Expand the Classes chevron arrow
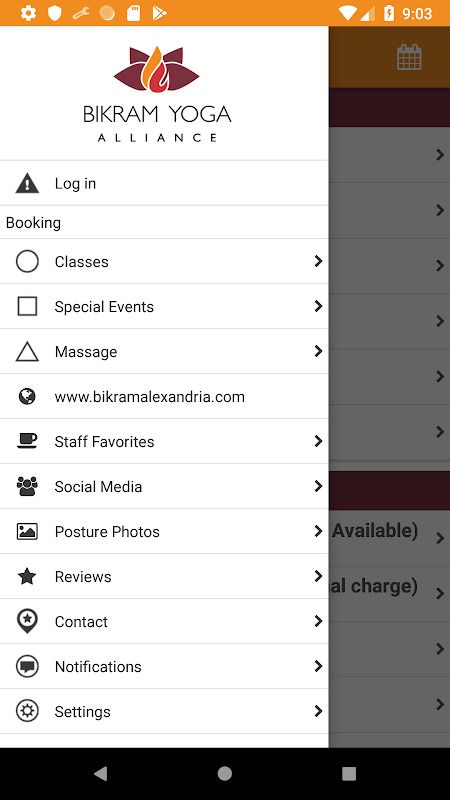The width and height of the screenshot is (450, 800). [x=318, y=261]
